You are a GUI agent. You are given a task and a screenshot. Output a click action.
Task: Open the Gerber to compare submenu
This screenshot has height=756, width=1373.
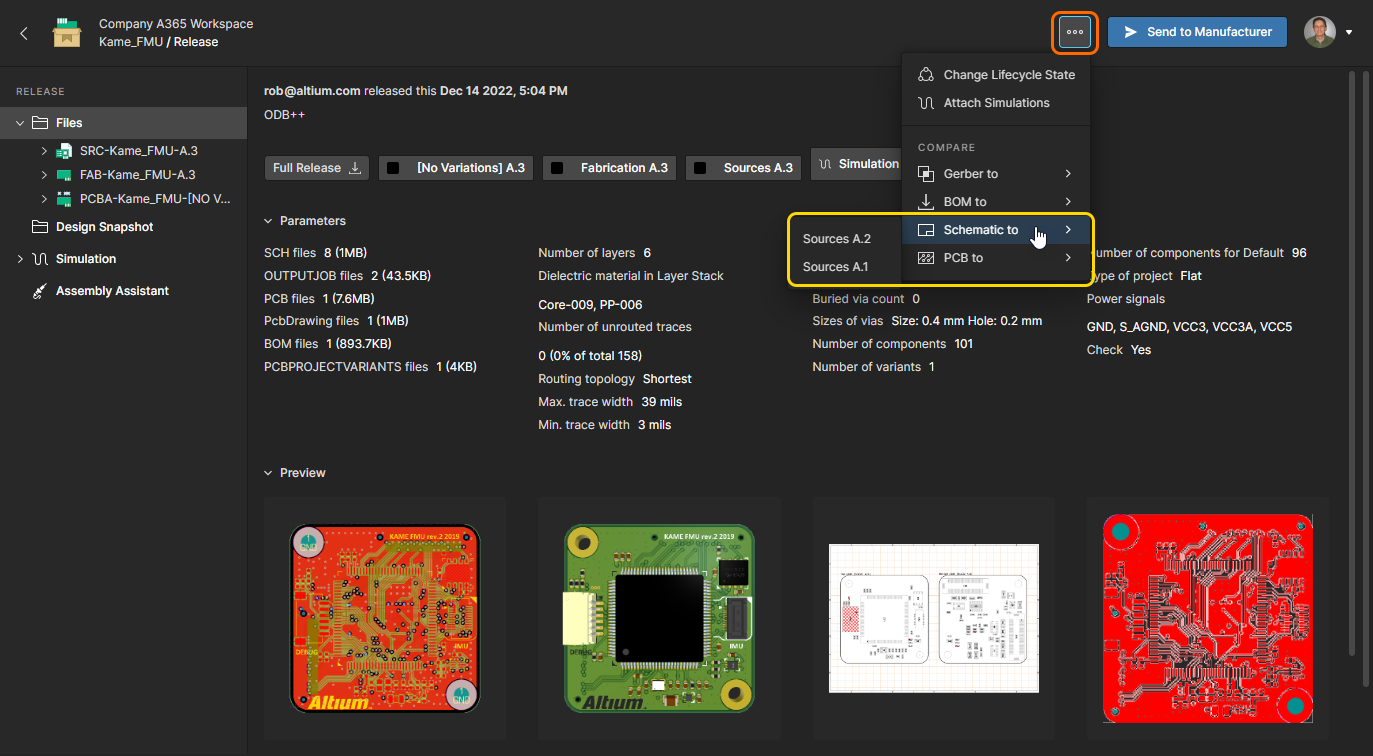coord(995,174)
